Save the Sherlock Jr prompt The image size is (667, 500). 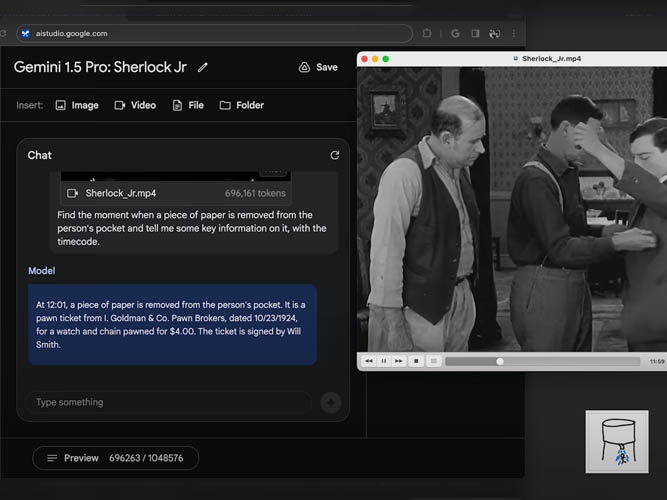tap(318, 67)
